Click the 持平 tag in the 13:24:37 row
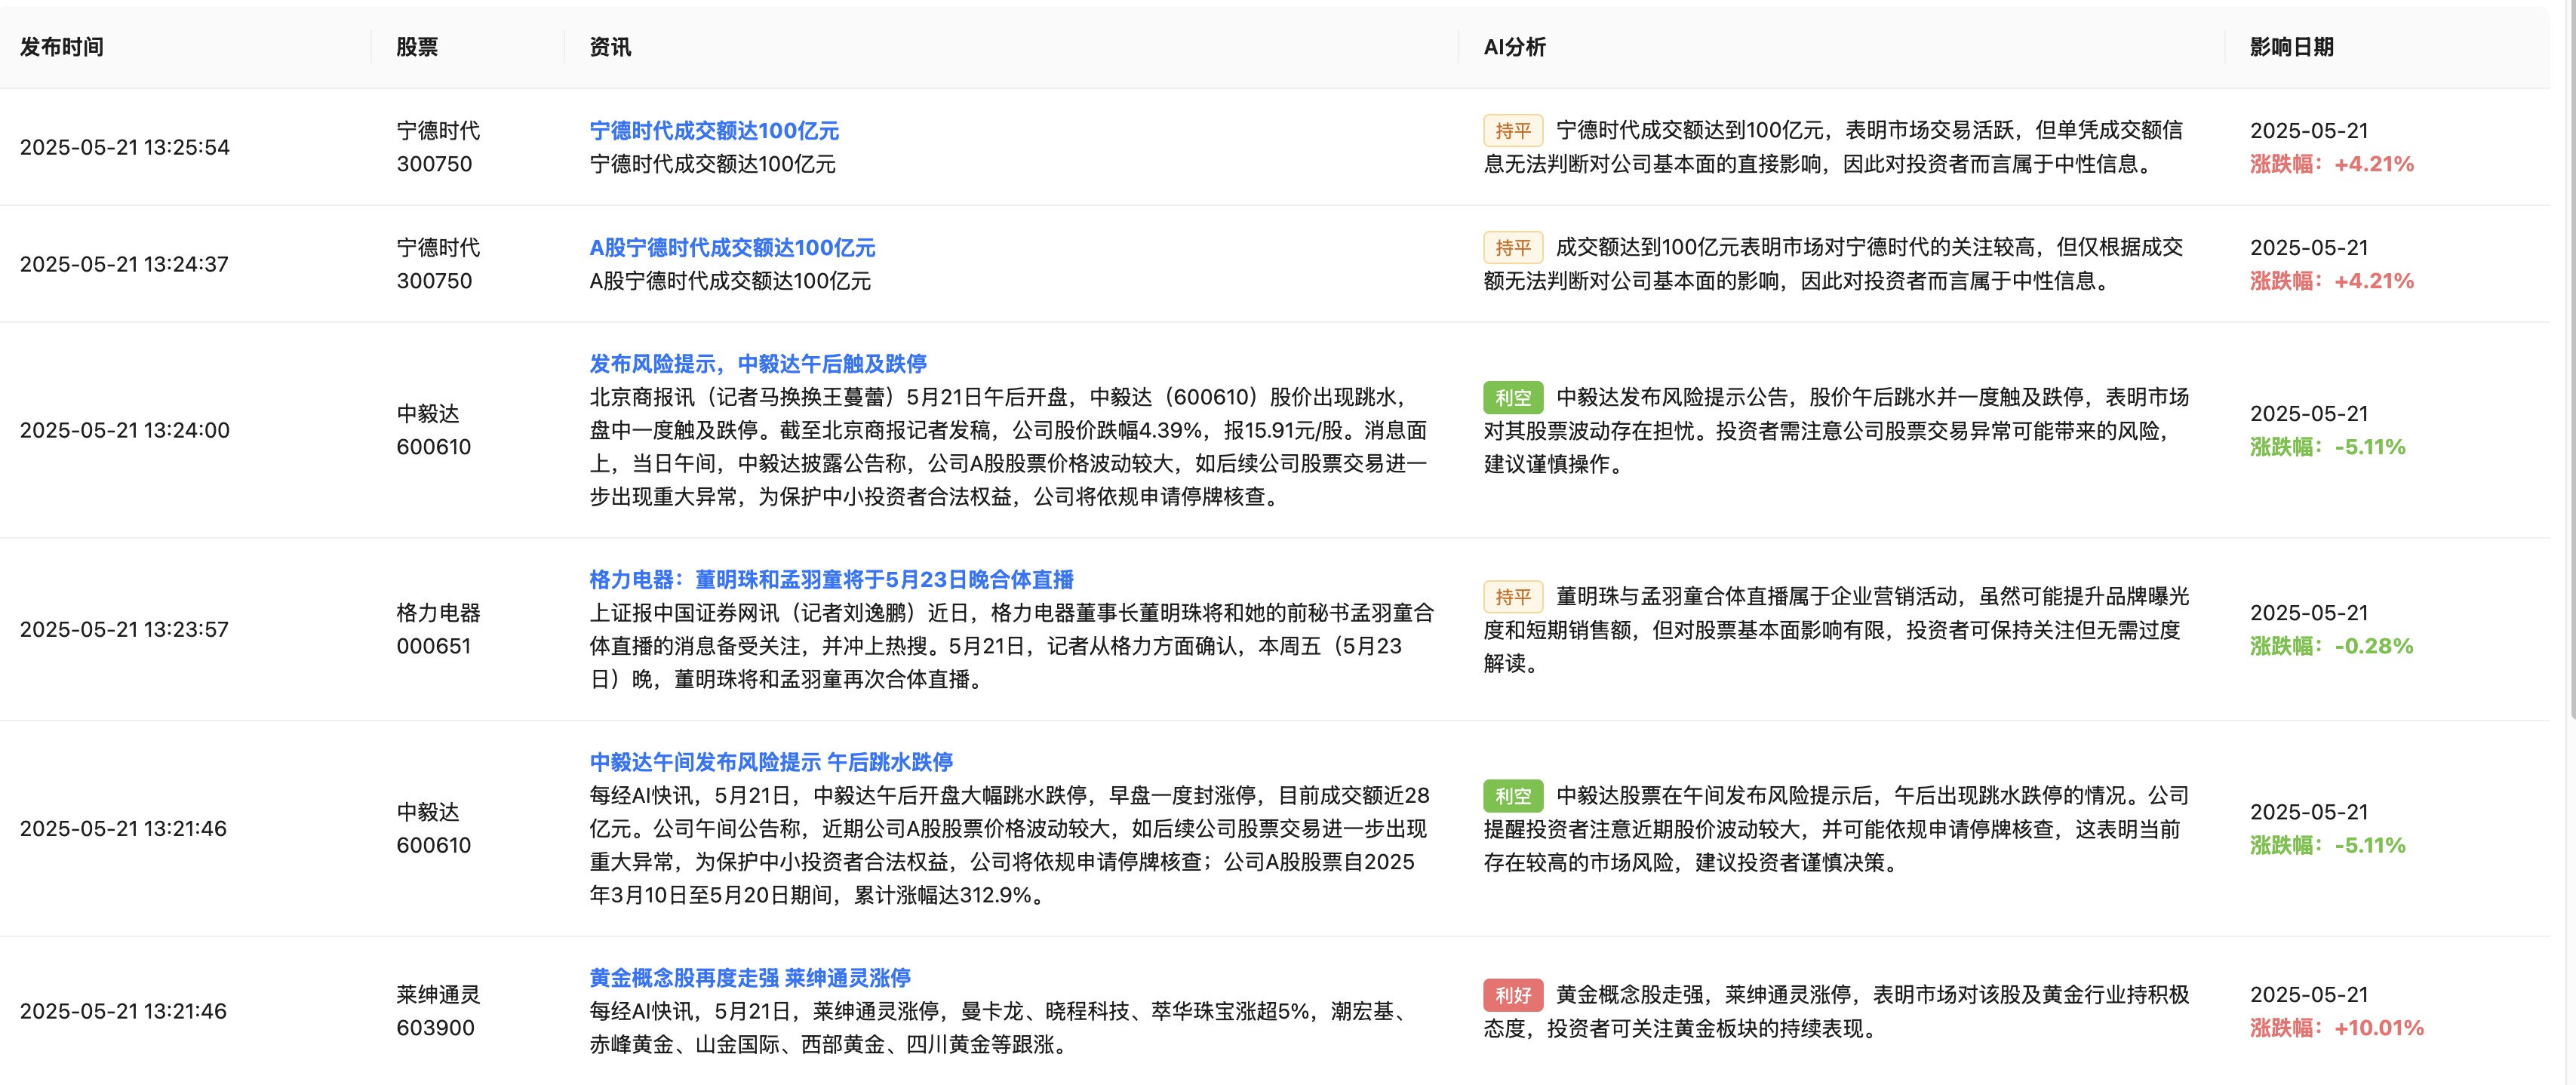Image resolution: width=2576 pixels, height=1085 pixels. click(1513, 247)
